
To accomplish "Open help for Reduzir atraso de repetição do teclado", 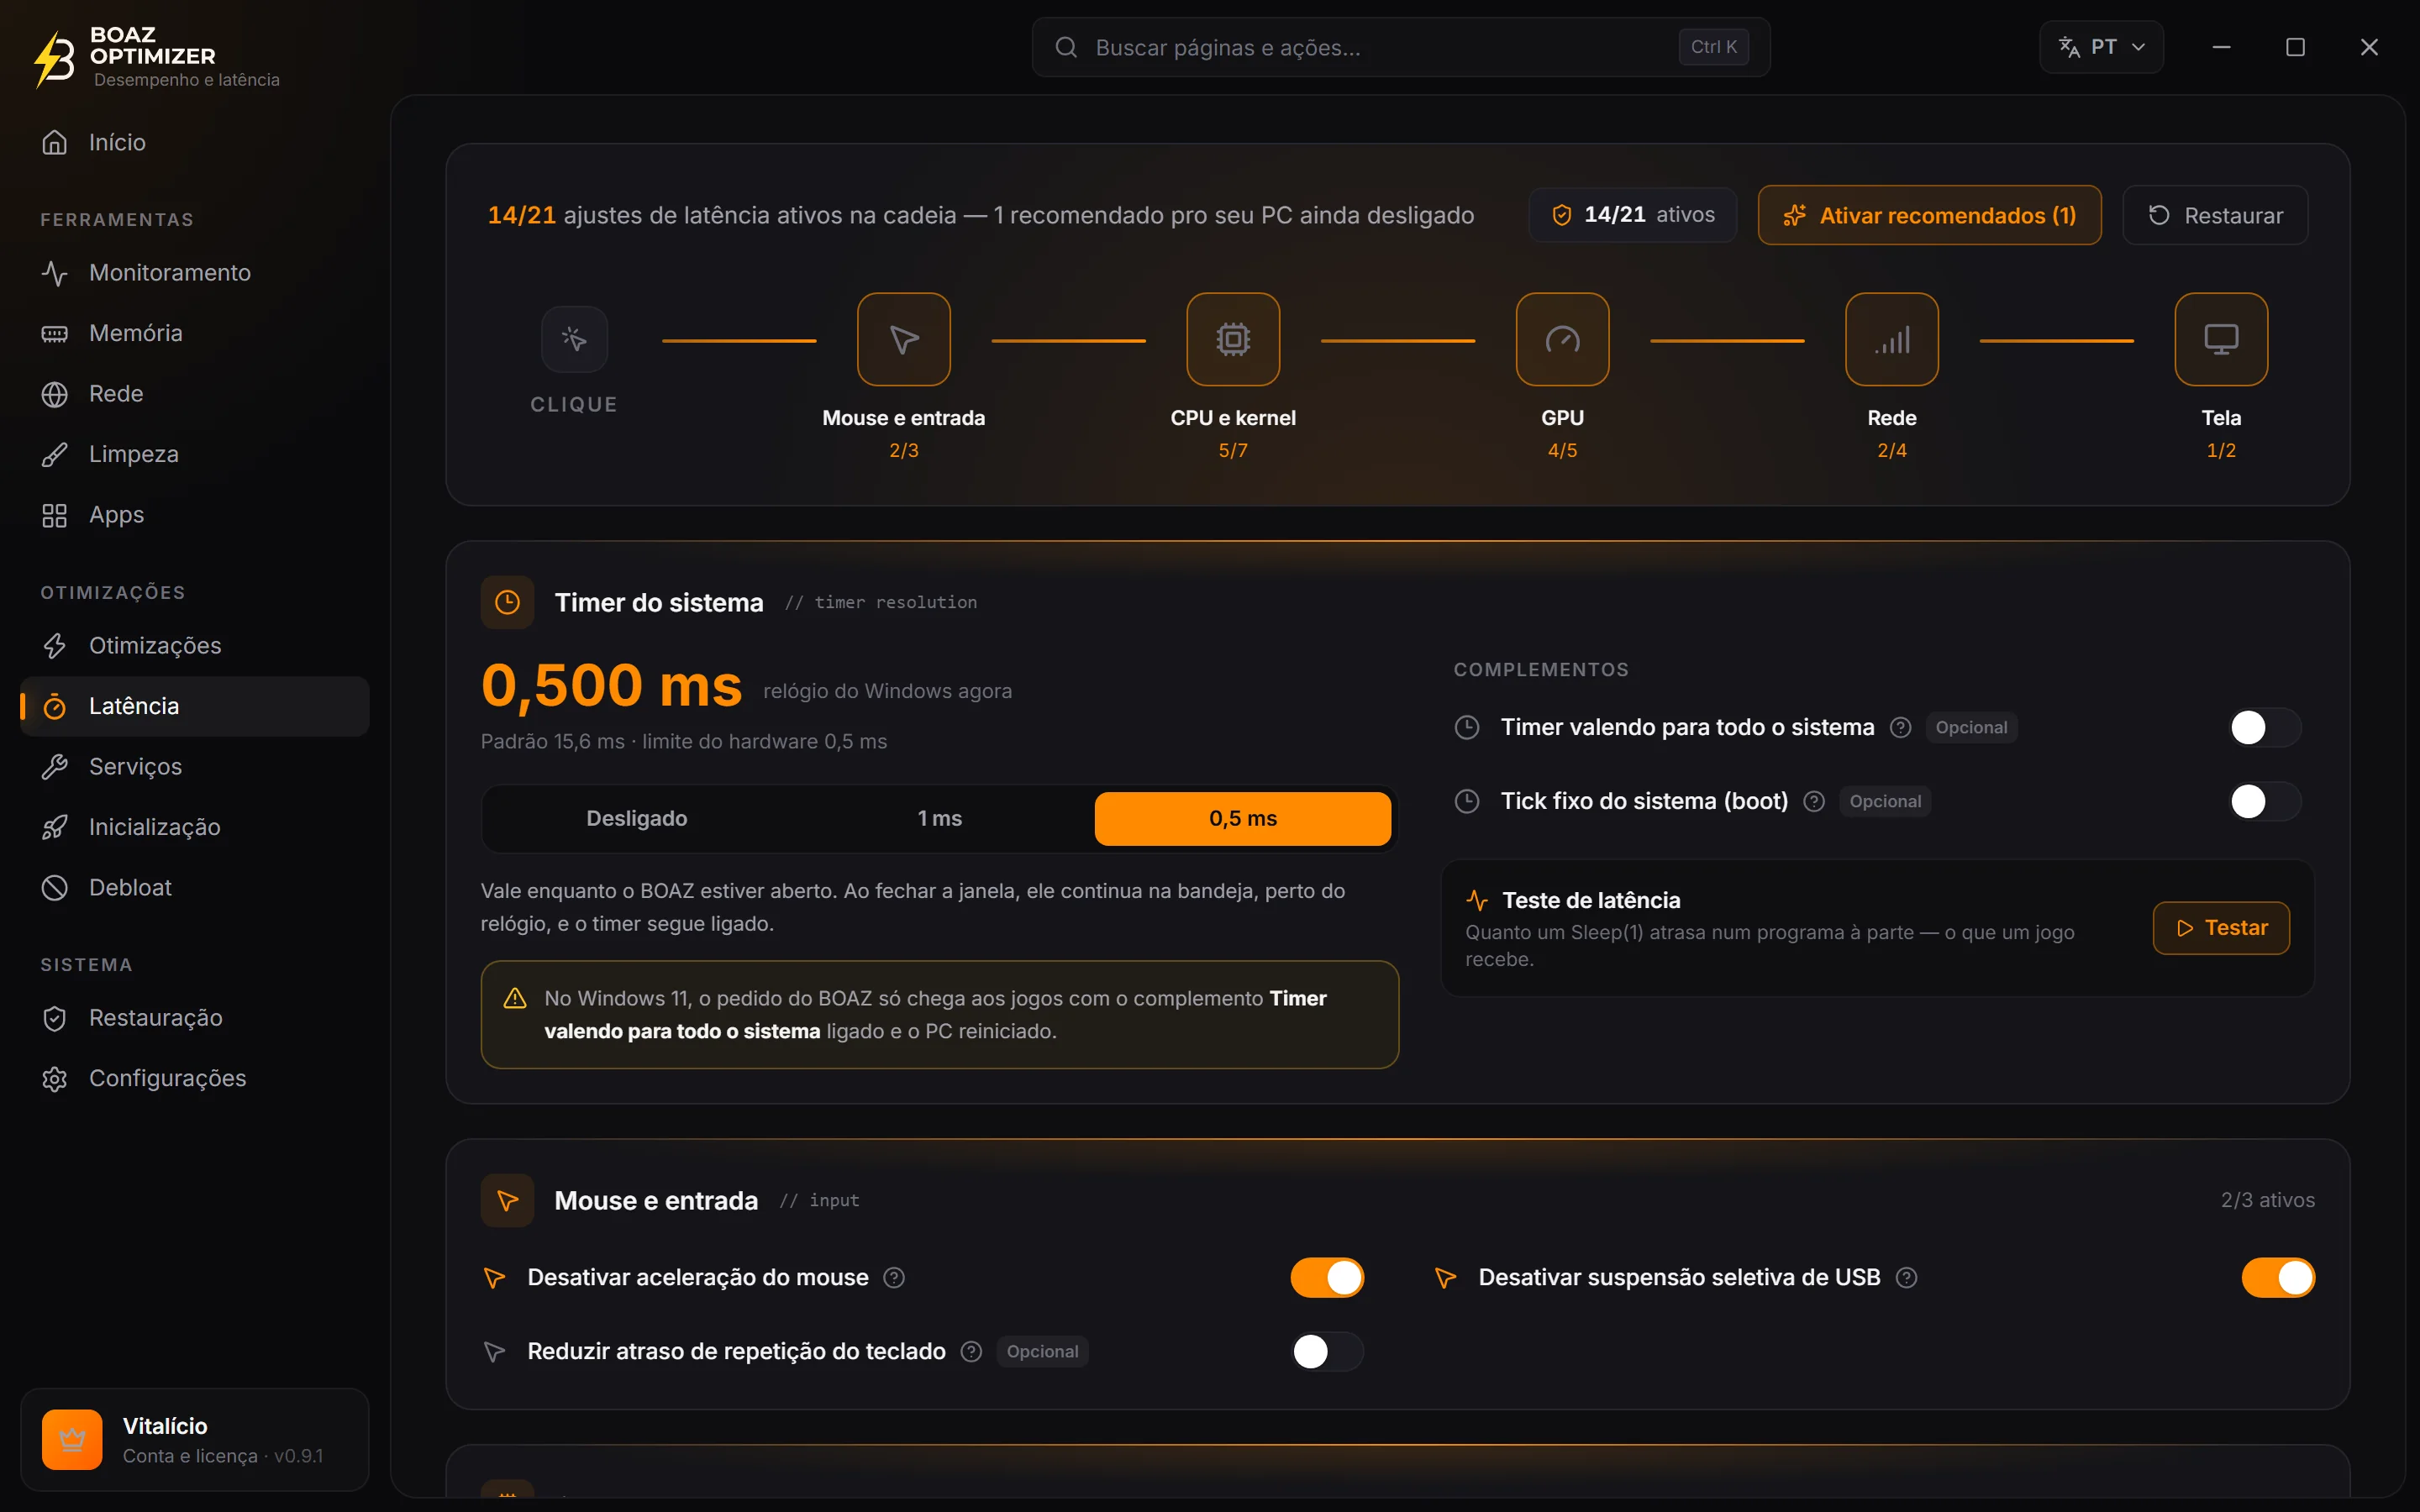I will [x=971, y=1352].
